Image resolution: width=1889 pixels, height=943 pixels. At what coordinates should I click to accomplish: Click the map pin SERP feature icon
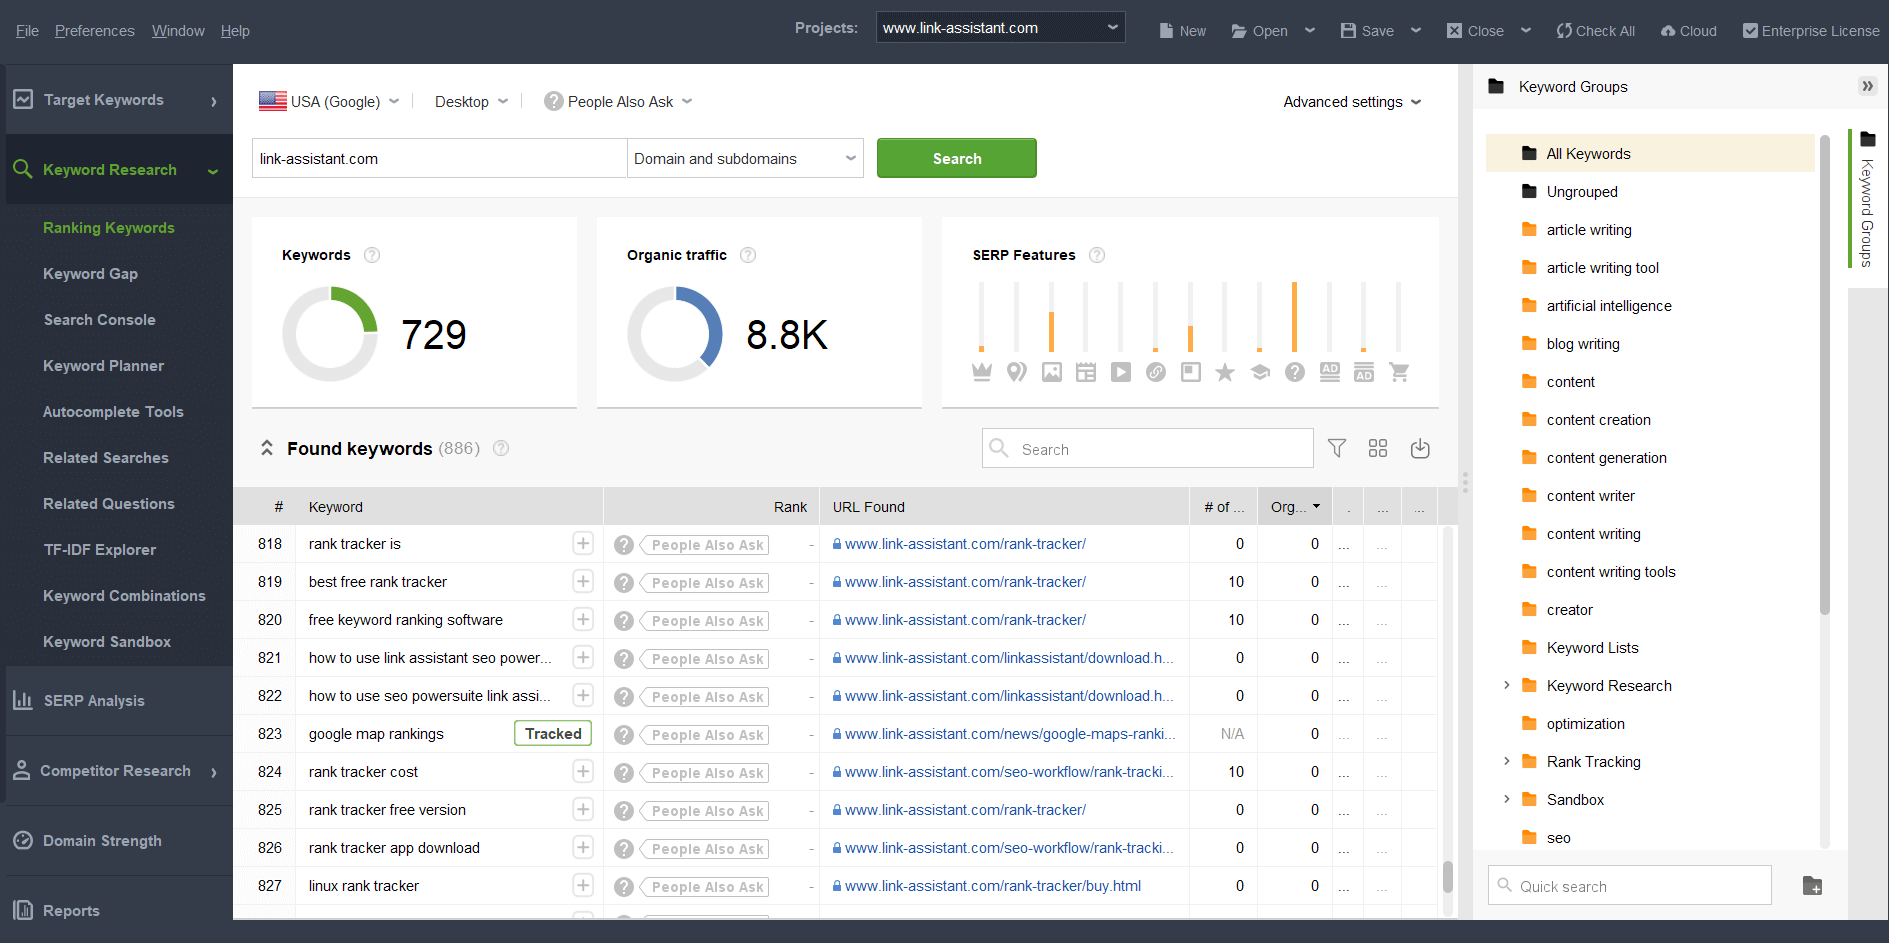click(x=1017, y=372)
